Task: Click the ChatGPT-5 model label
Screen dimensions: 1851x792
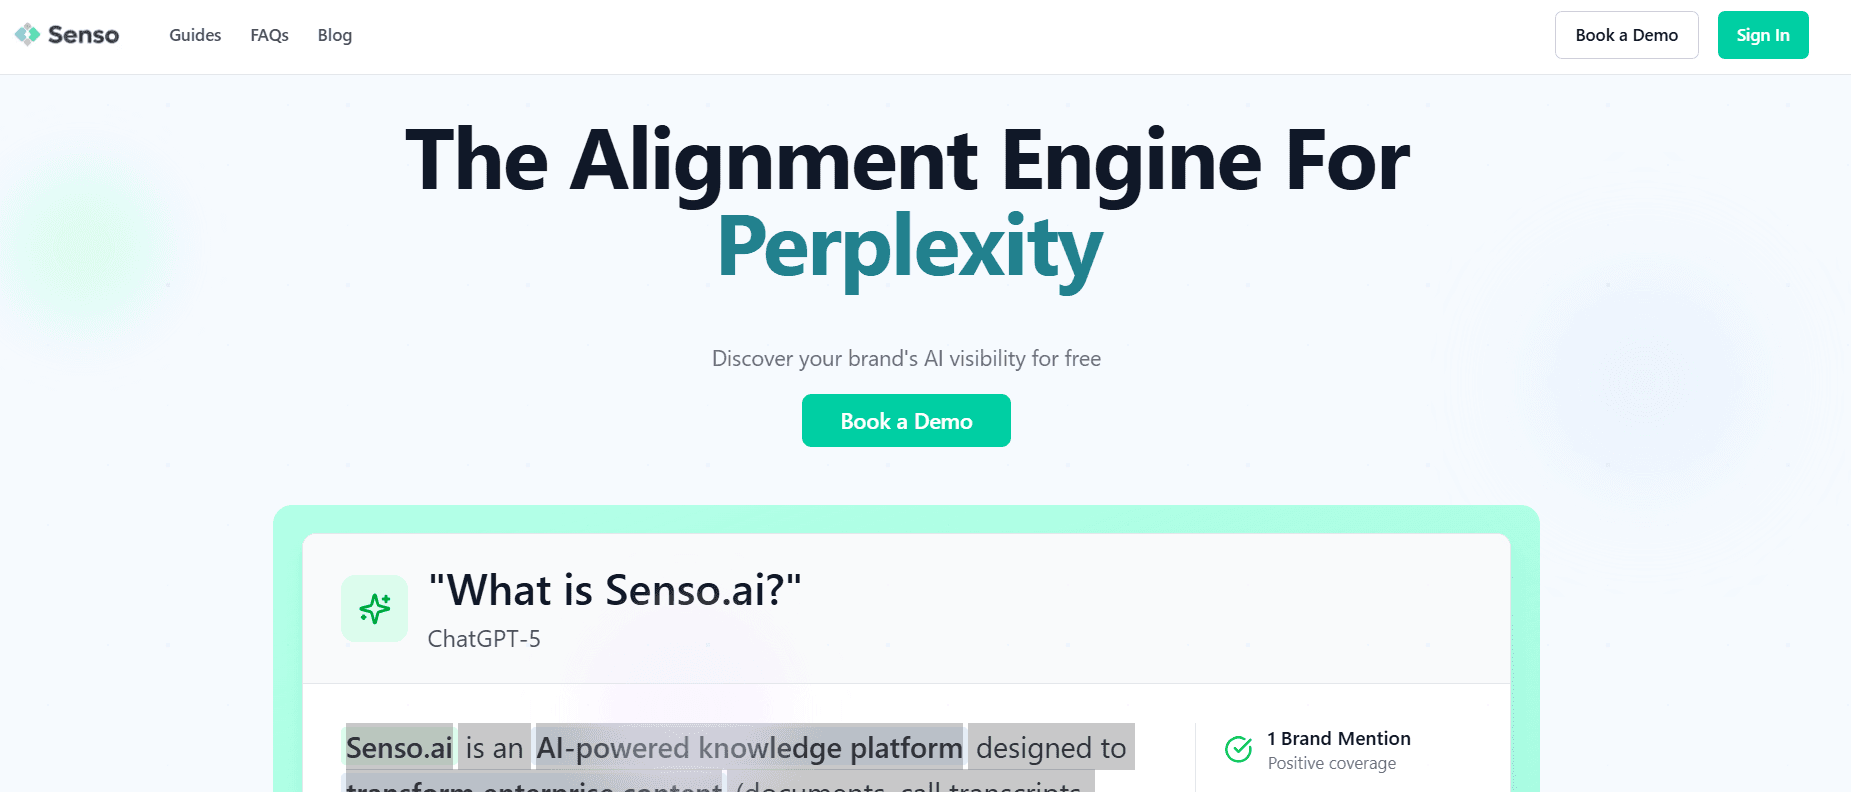Action: [483, 639]
